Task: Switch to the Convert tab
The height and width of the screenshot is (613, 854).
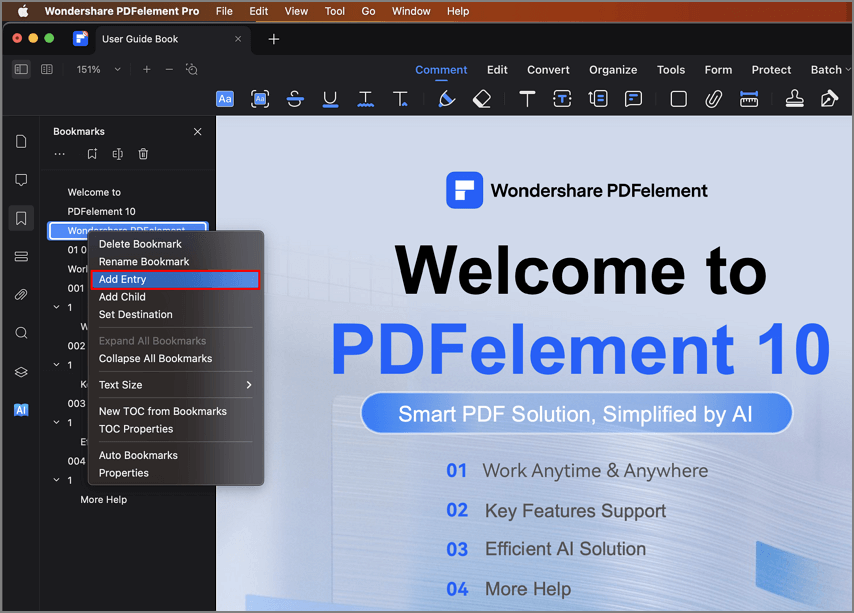Action: [x=548, y=70]
